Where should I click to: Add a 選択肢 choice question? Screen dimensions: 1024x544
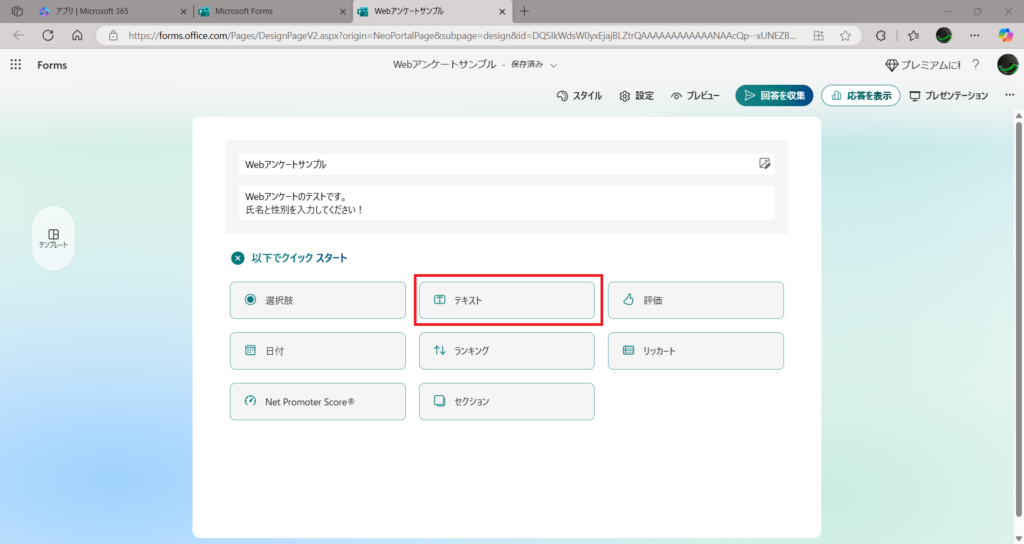(317, 300)
